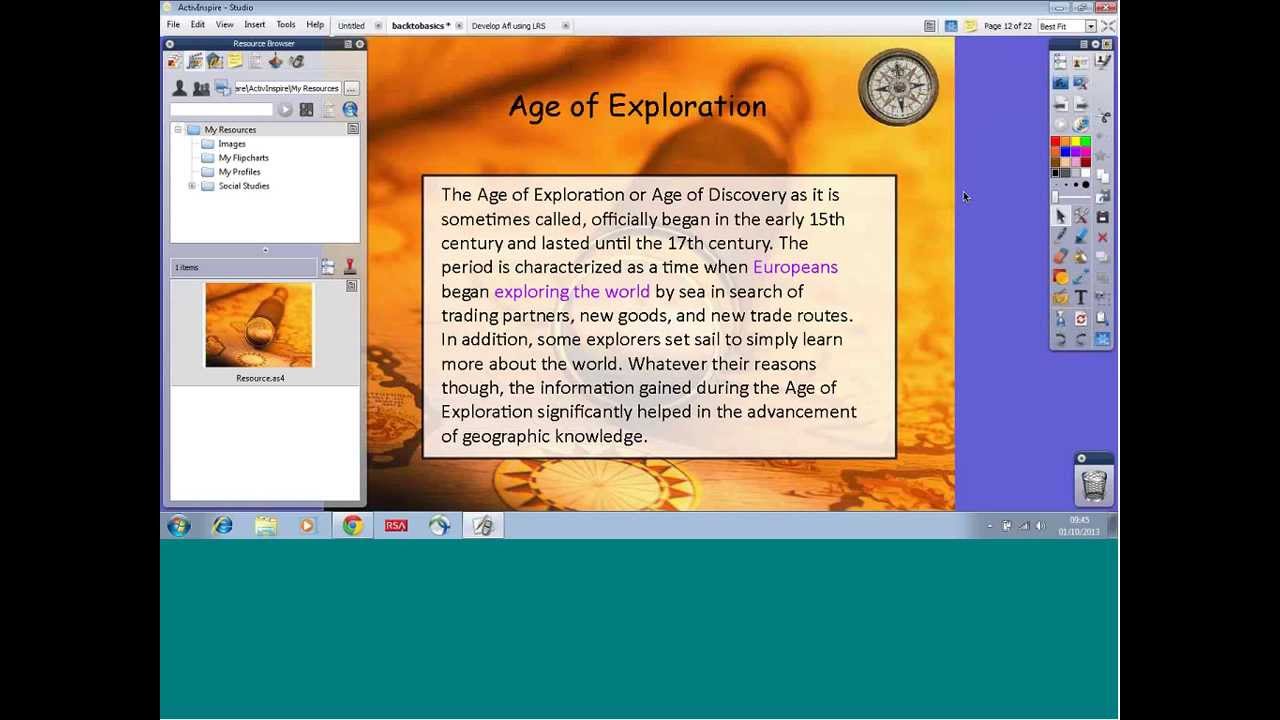1280x720 pixels.
Task: Choose the Pen tool in toolbox
Action: 1061,235
